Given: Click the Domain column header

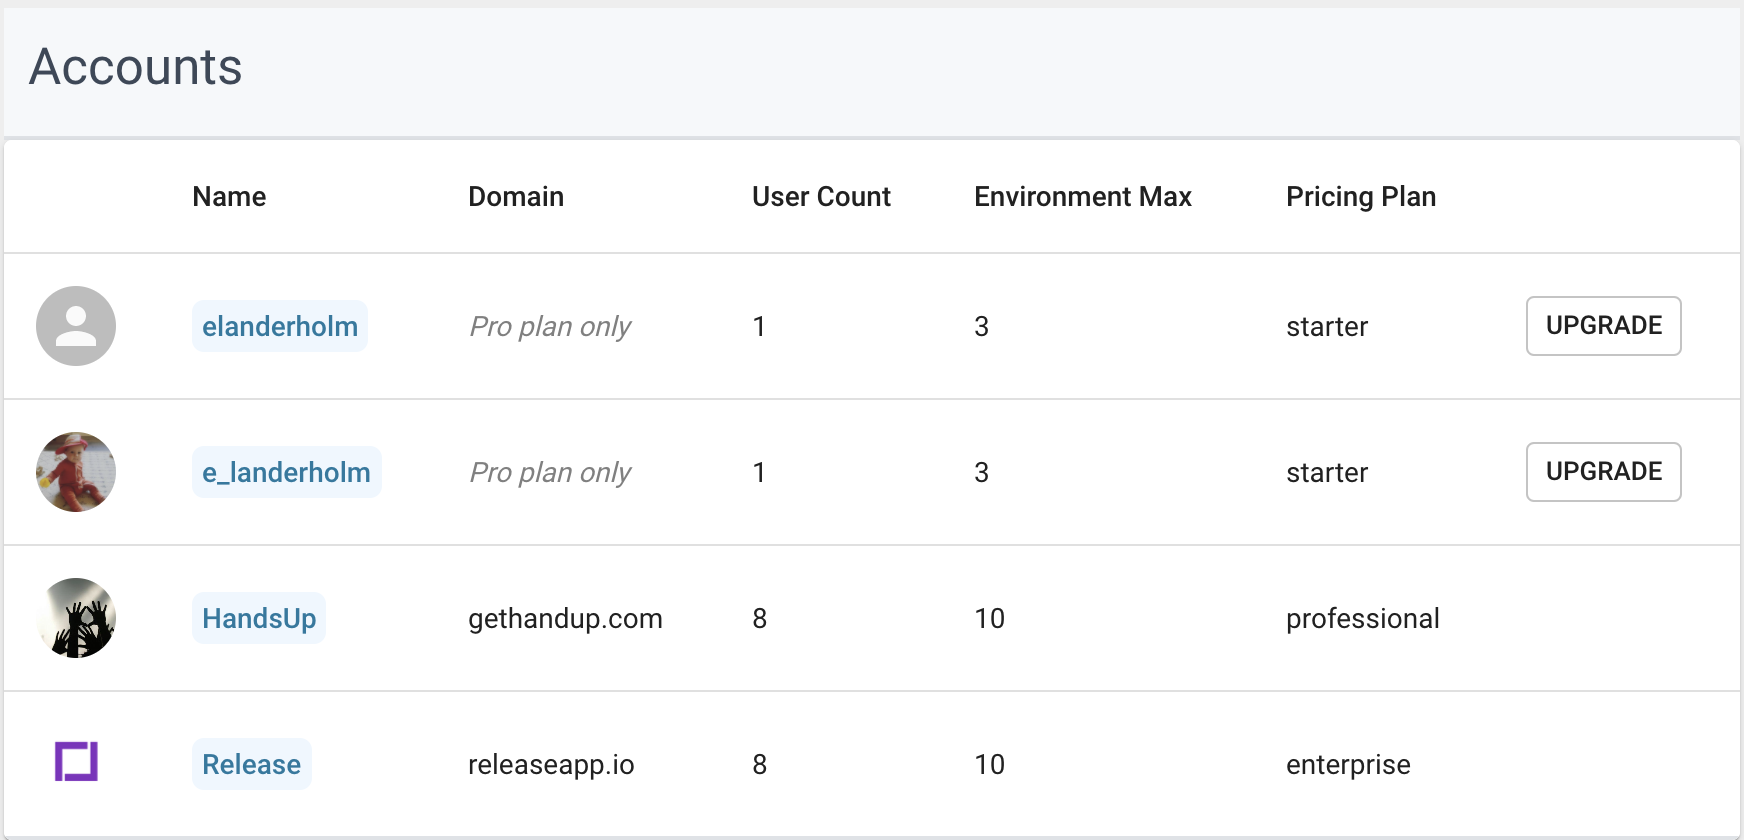Looking at the screenshot, I should tap(516, 196).
